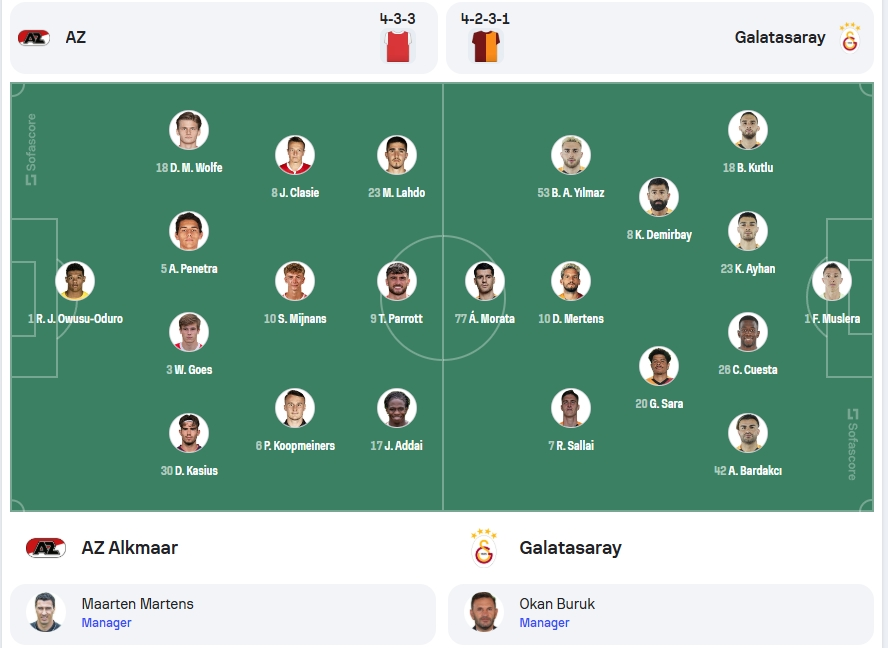Click Galatasaray crest below the pitch
888x648 pixels.
click(484, 548)
